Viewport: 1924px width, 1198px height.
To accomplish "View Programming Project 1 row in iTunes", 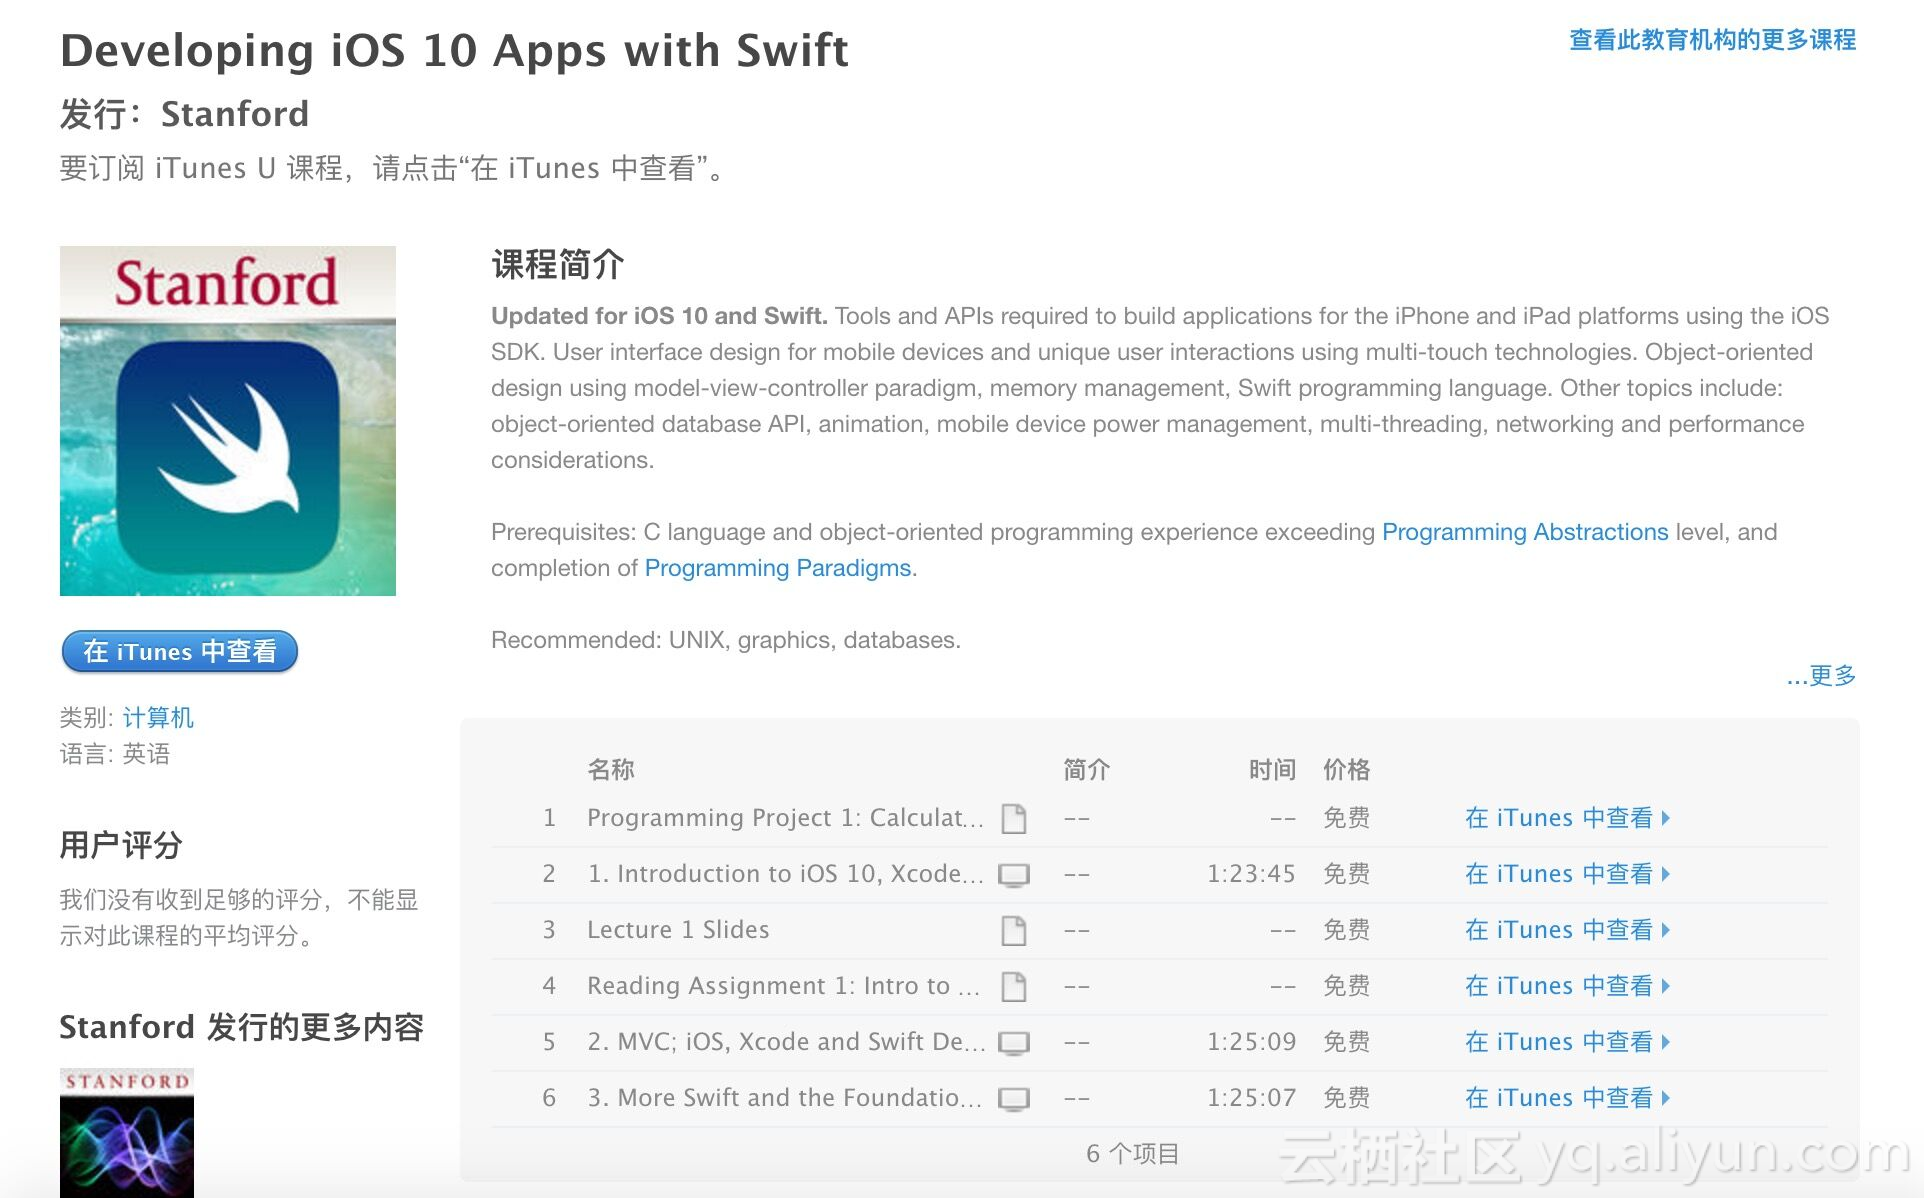I will point(1567,818).
